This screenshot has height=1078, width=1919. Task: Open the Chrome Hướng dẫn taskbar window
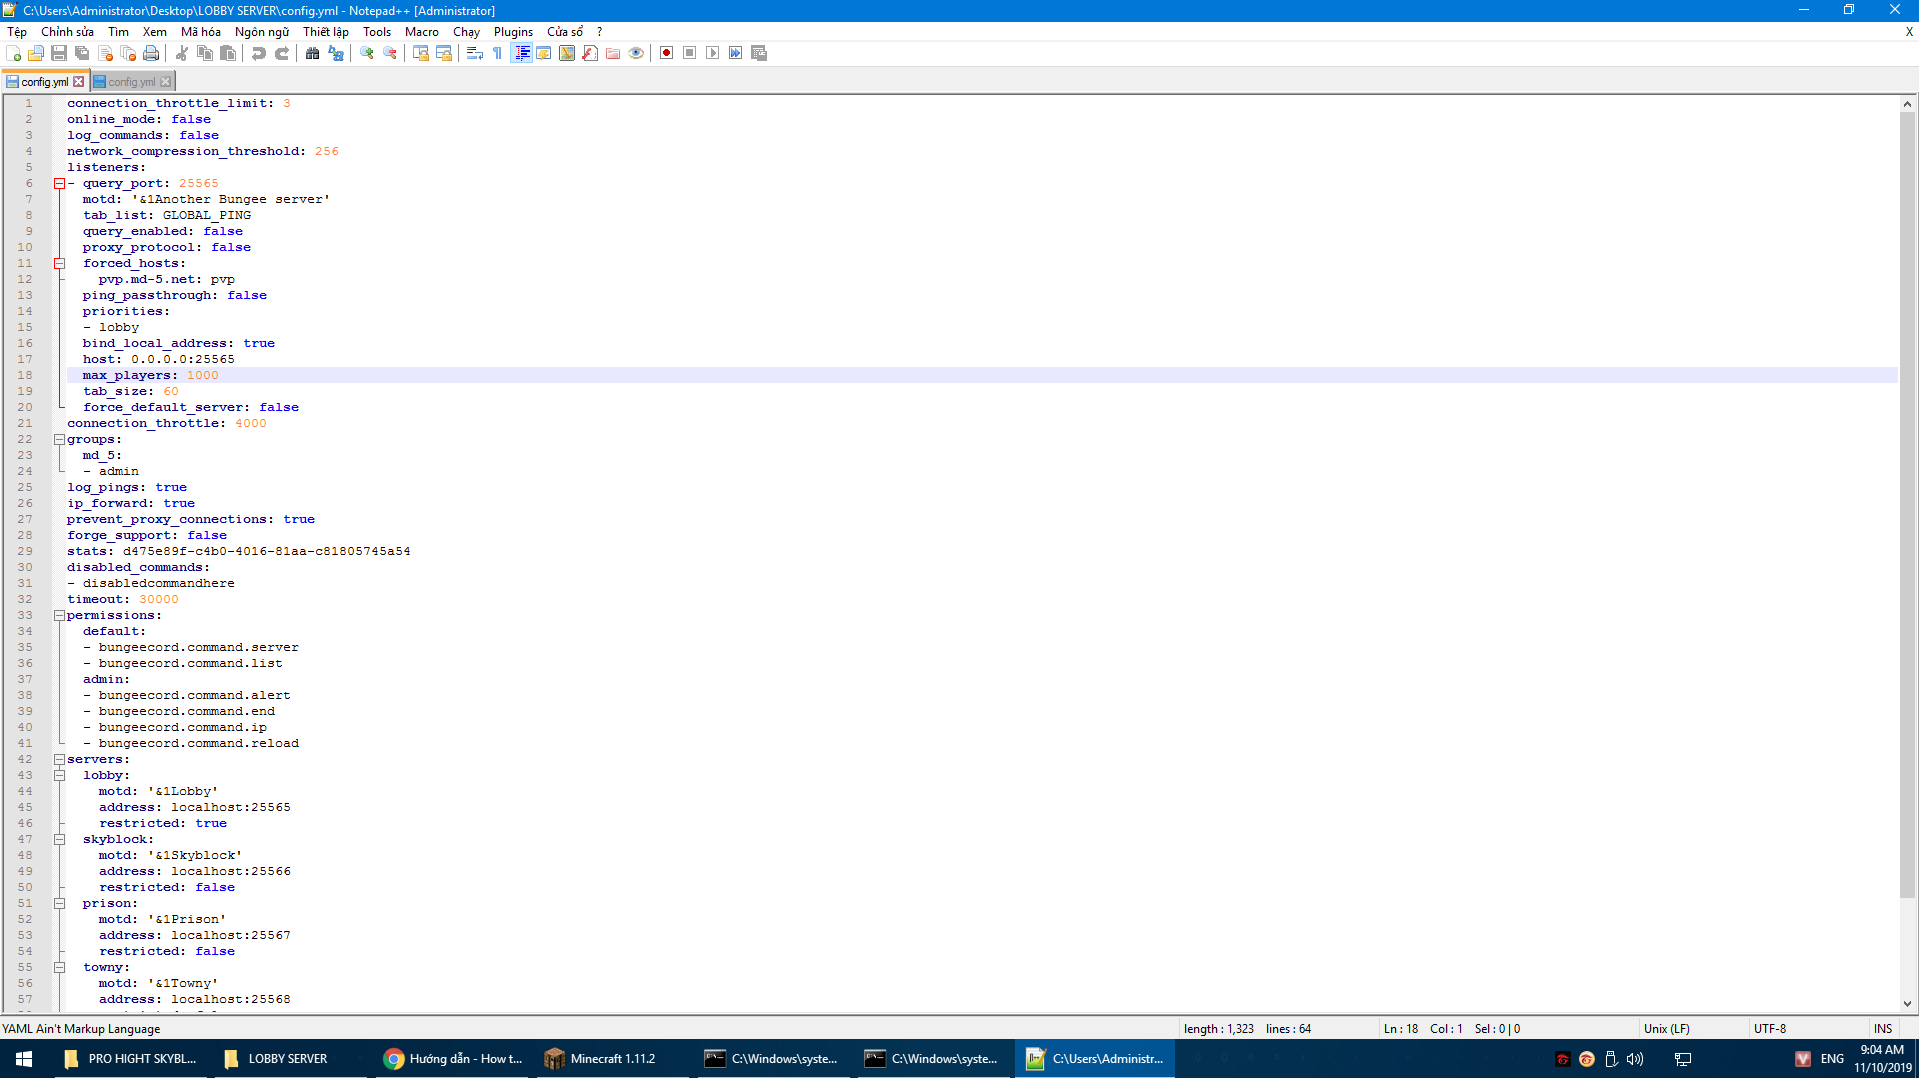point(453,1058)
